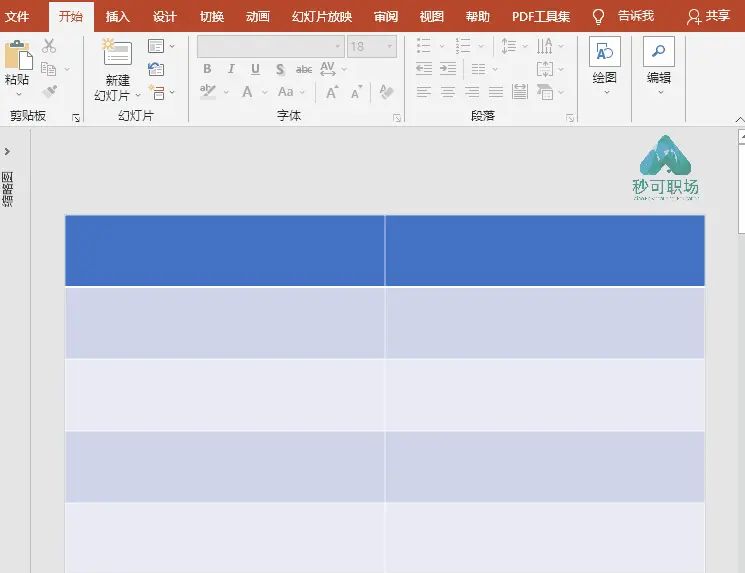The height and width of the screenshot is (573, 745).
Task: Click the New Slide icon
Action: (117, 52)
